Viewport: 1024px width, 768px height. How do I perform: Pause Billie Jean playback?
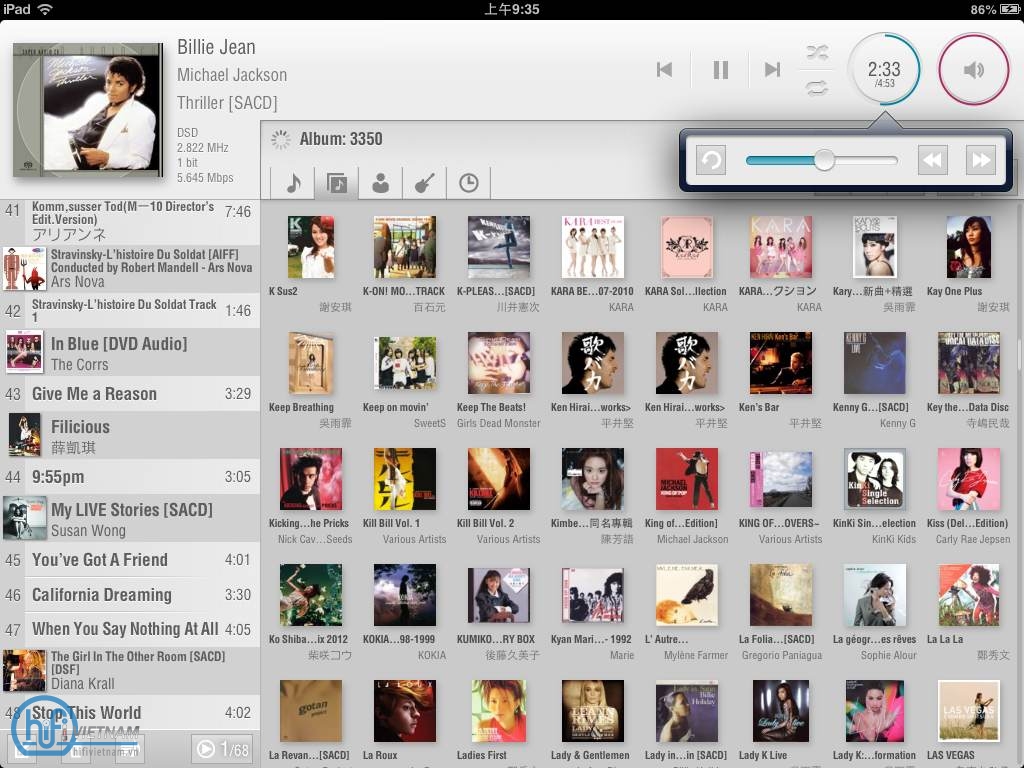pos(720,68)
